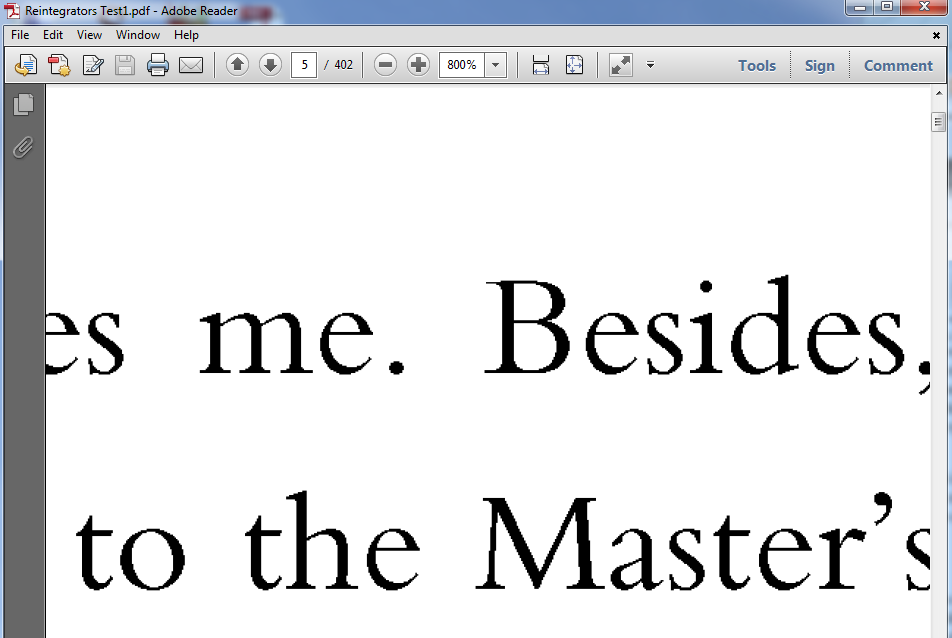Toggle scrolling page-fit mode icon

pyautogui.click(x=541, y=66)
